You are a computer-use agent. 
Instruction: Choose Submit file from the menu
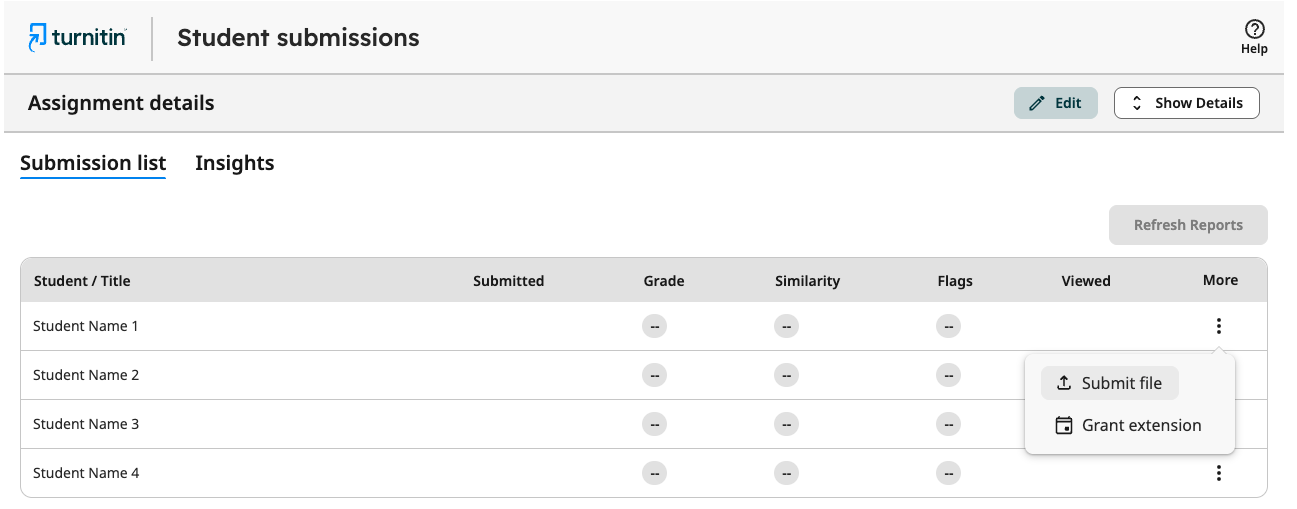tap(1110, 383)
